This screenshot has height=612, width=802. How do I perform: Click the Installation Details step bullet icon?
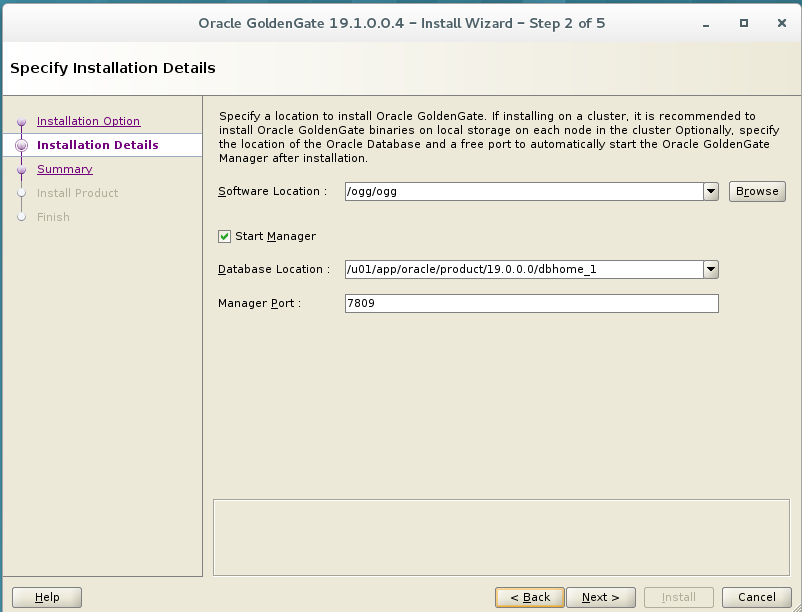point(21,145)
